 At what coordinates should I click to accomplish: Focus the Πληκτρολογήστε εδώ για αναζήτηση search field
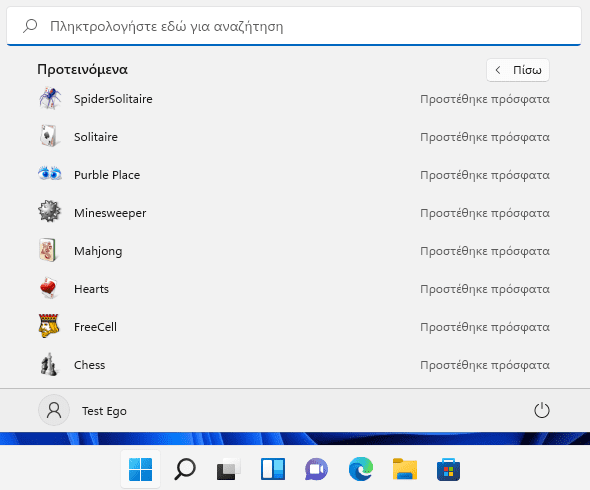pos(294,26)
